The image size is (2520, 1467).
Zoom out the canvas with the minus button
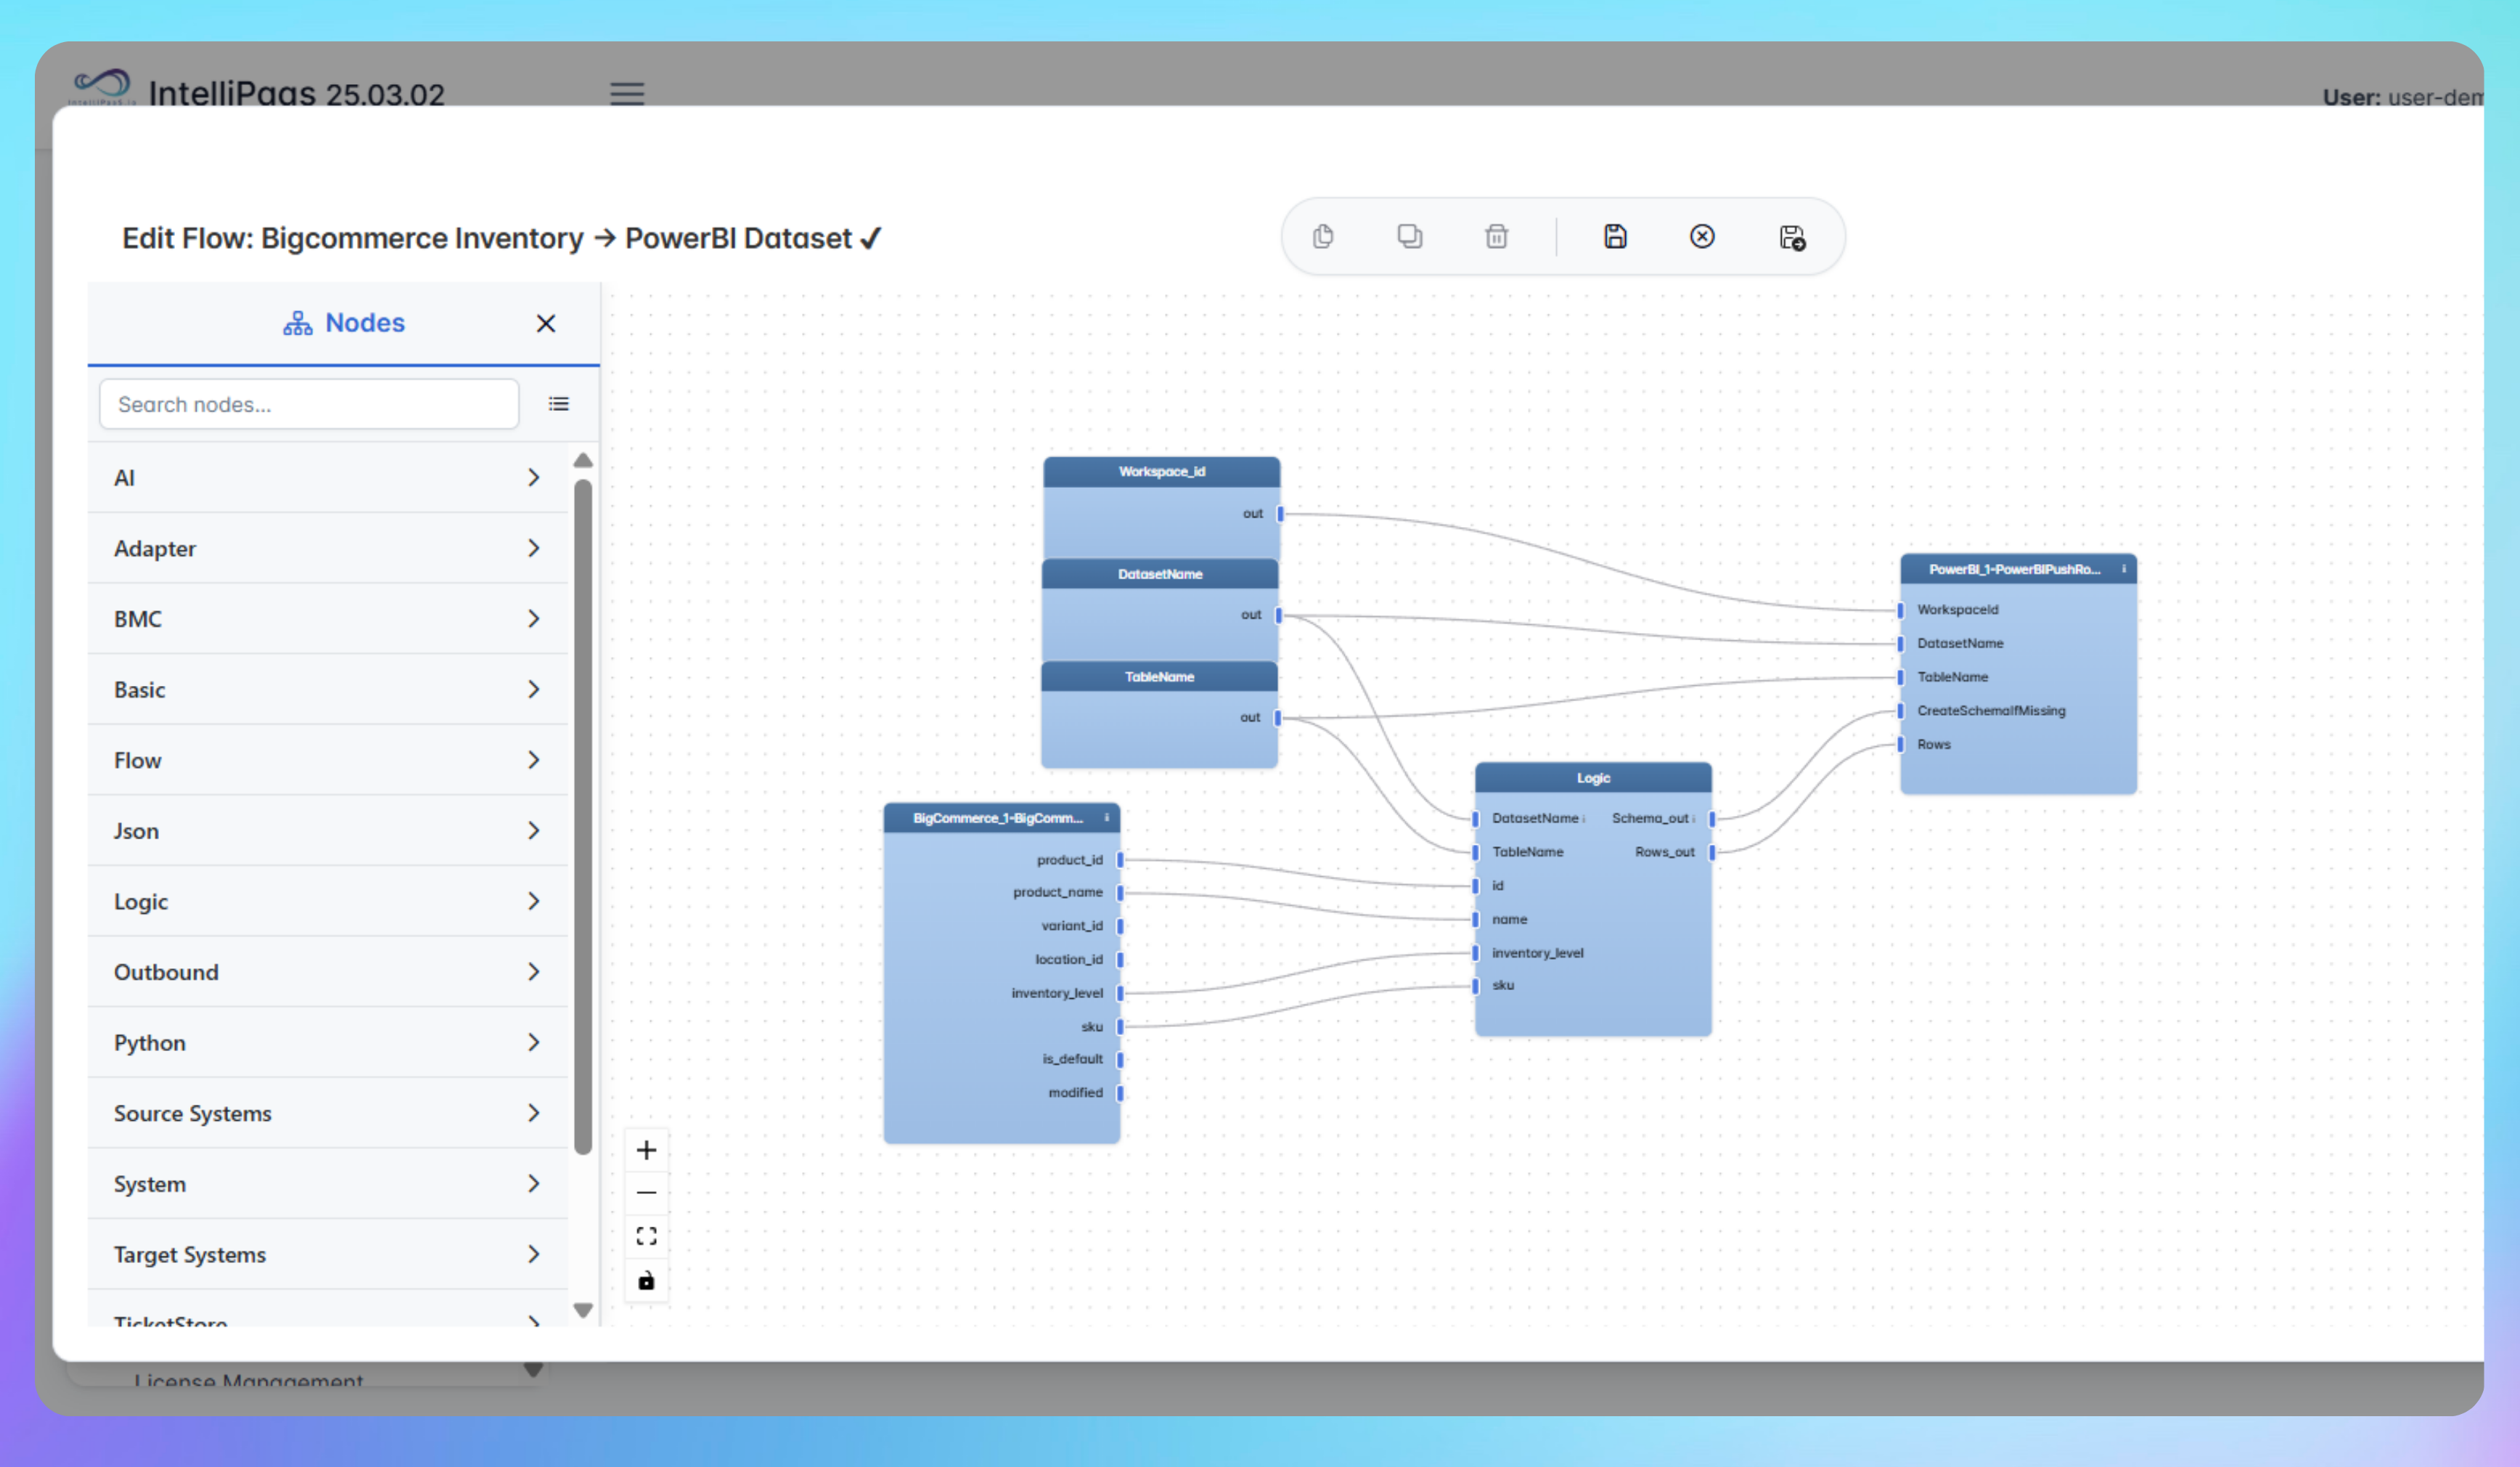(646, 1193)
